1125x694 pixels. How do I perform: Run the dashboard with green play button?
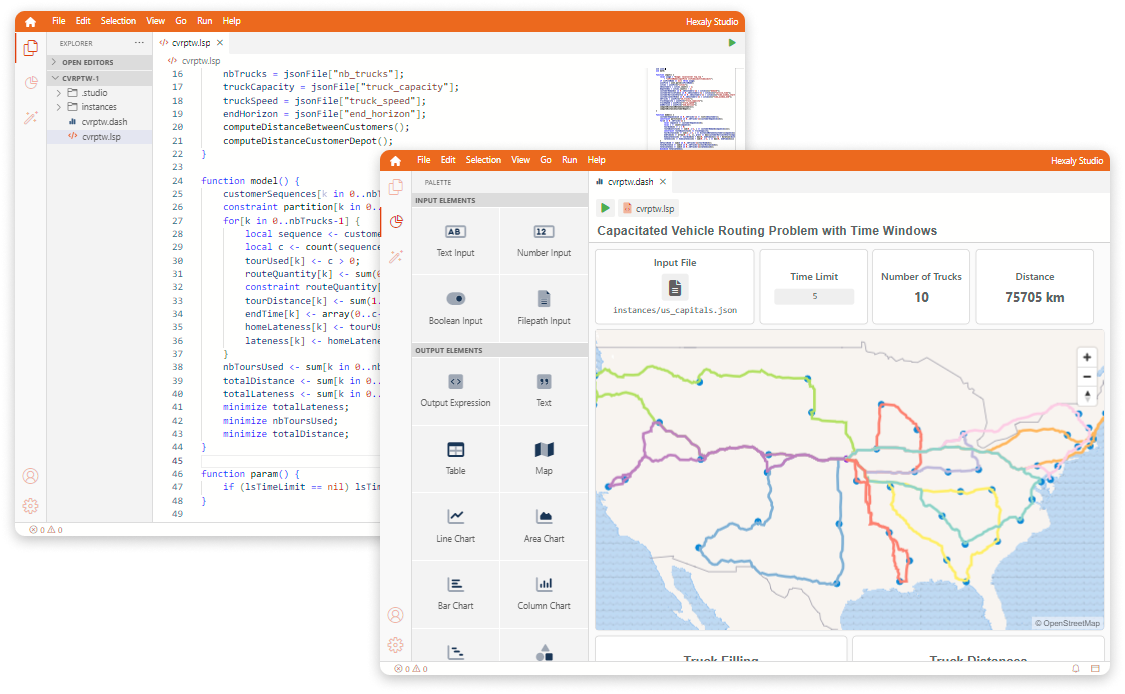[606, 208]
